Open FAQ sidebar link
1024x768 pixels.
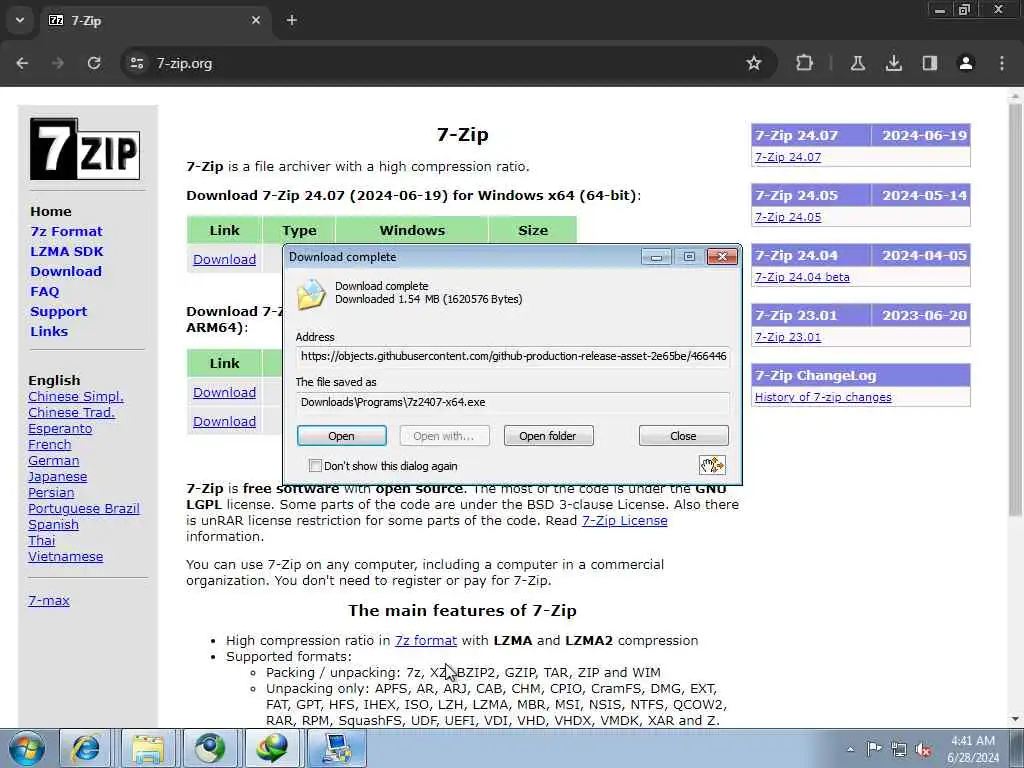(44, 292)
